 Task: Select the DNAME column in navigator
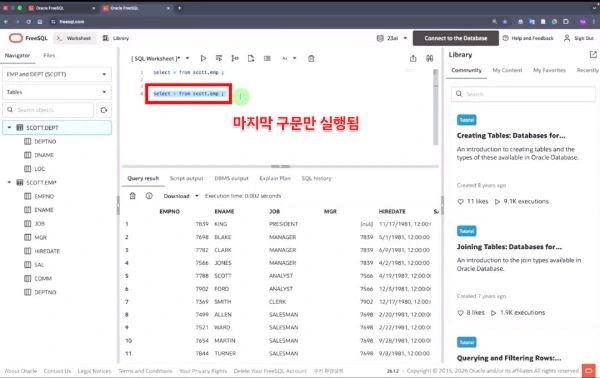pos(44,155)
